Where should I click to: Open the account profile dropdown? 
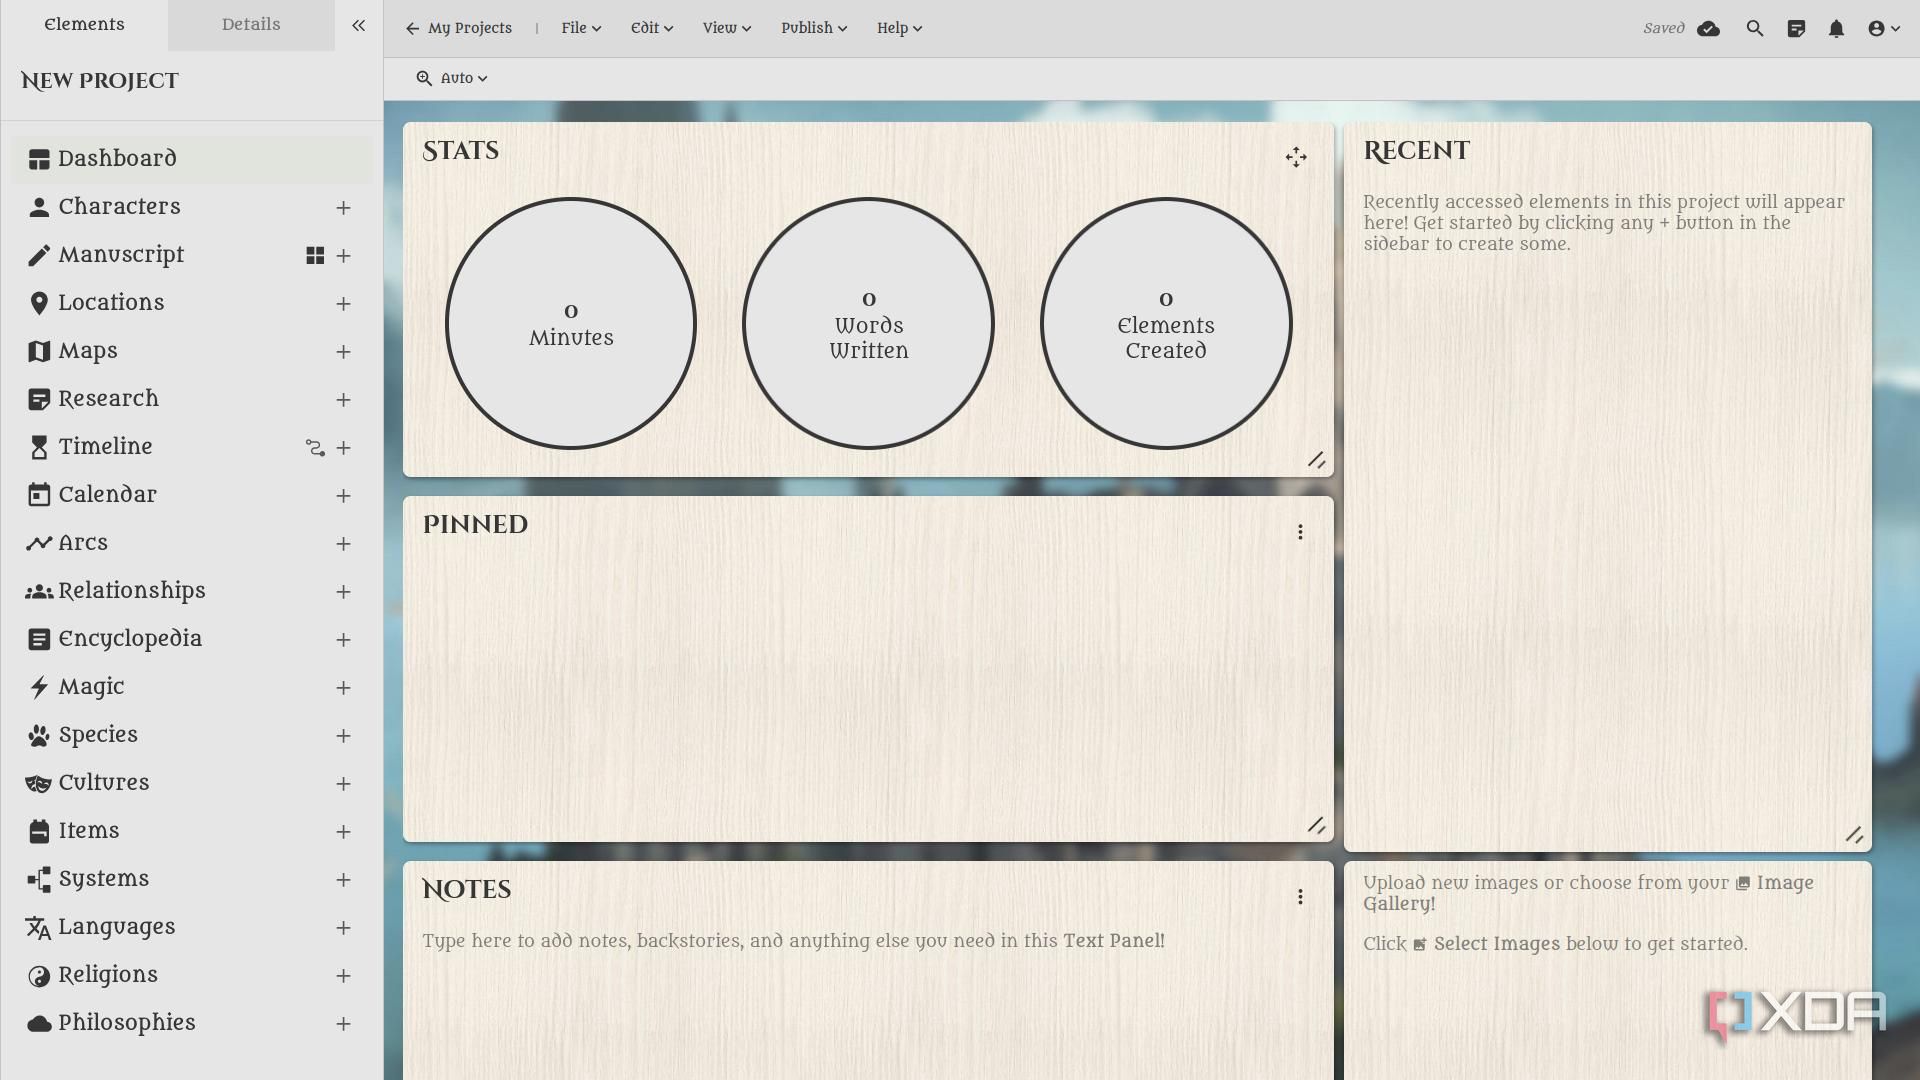pos(1883,29)
